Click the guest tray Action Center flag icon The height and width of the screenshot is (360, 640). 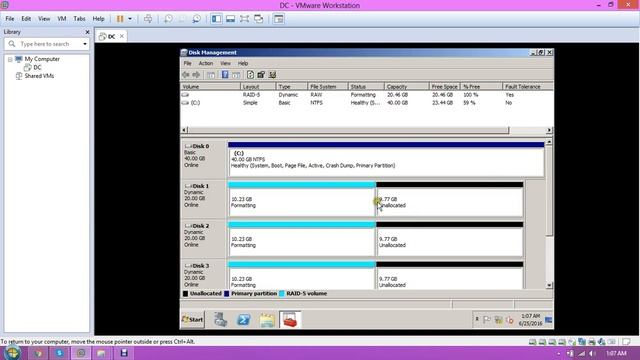click(487, 320)
